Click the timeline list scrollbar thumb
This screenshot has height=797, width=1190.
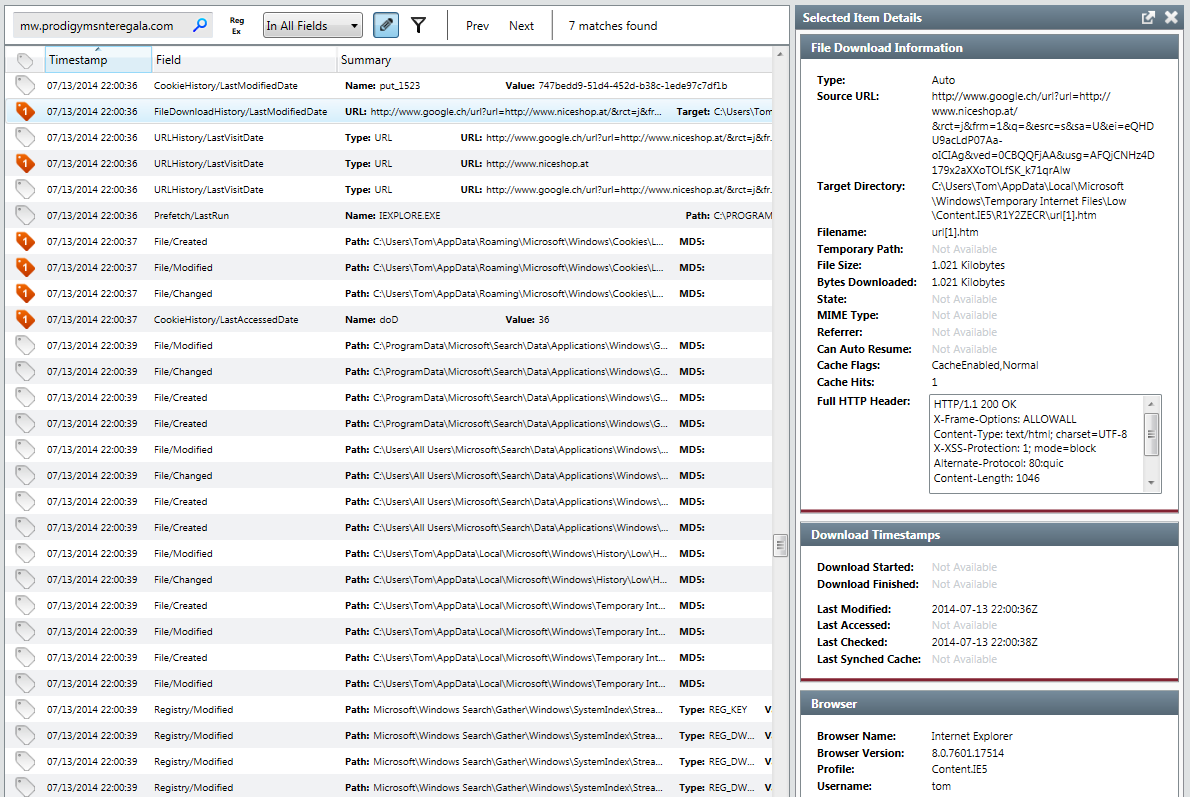[780, 545]
